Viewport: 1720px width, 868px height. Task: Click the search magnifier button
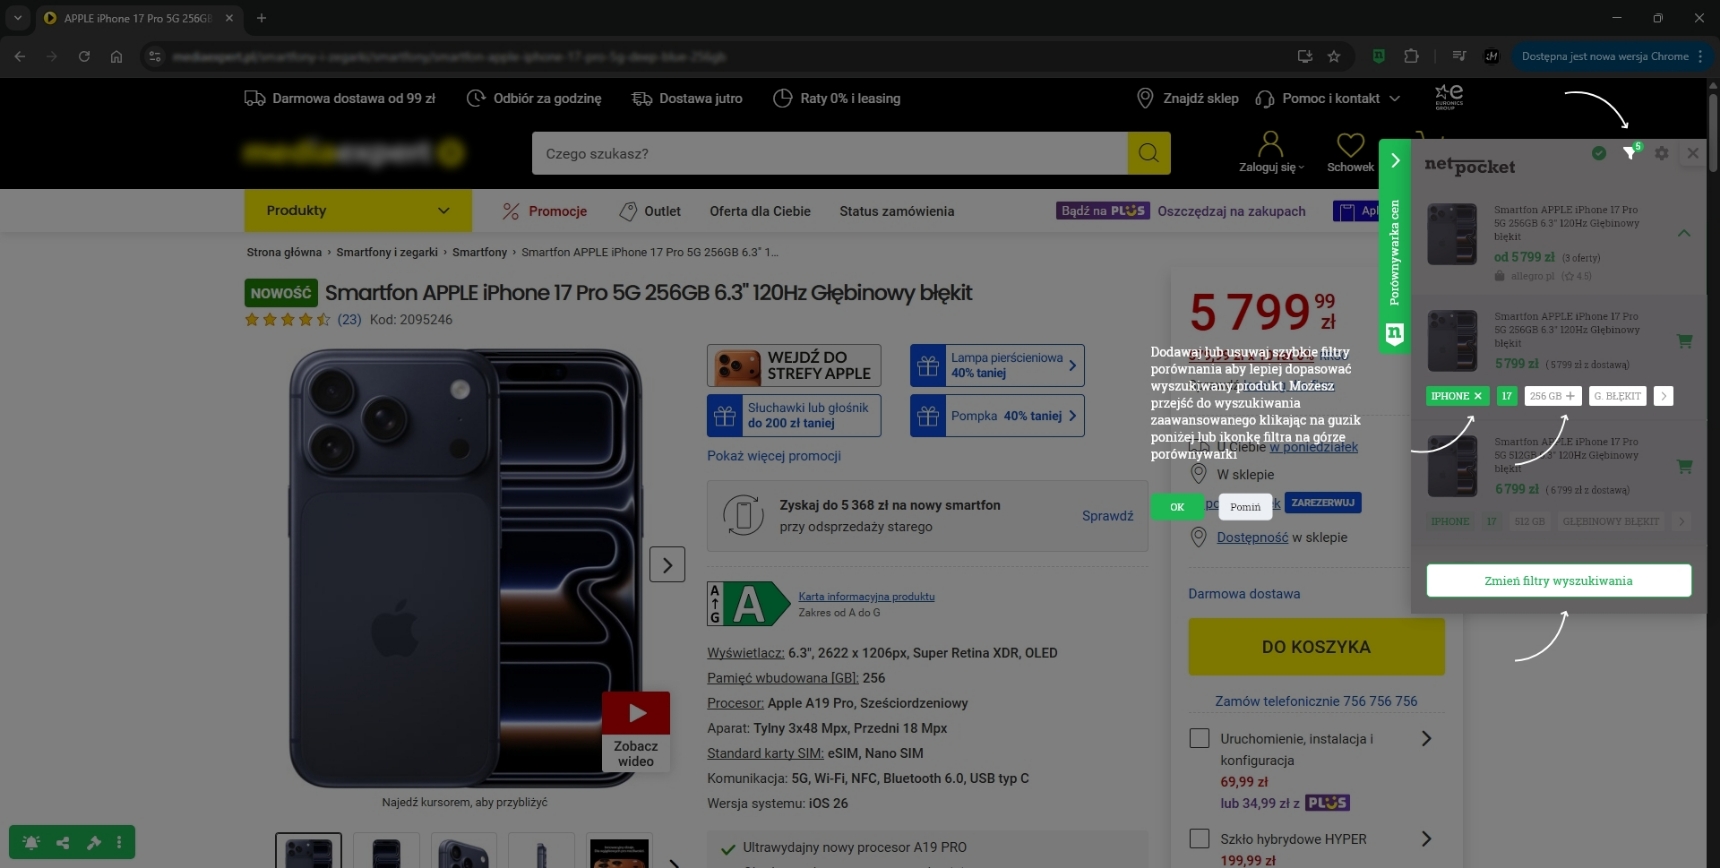tap(1148, 153)
